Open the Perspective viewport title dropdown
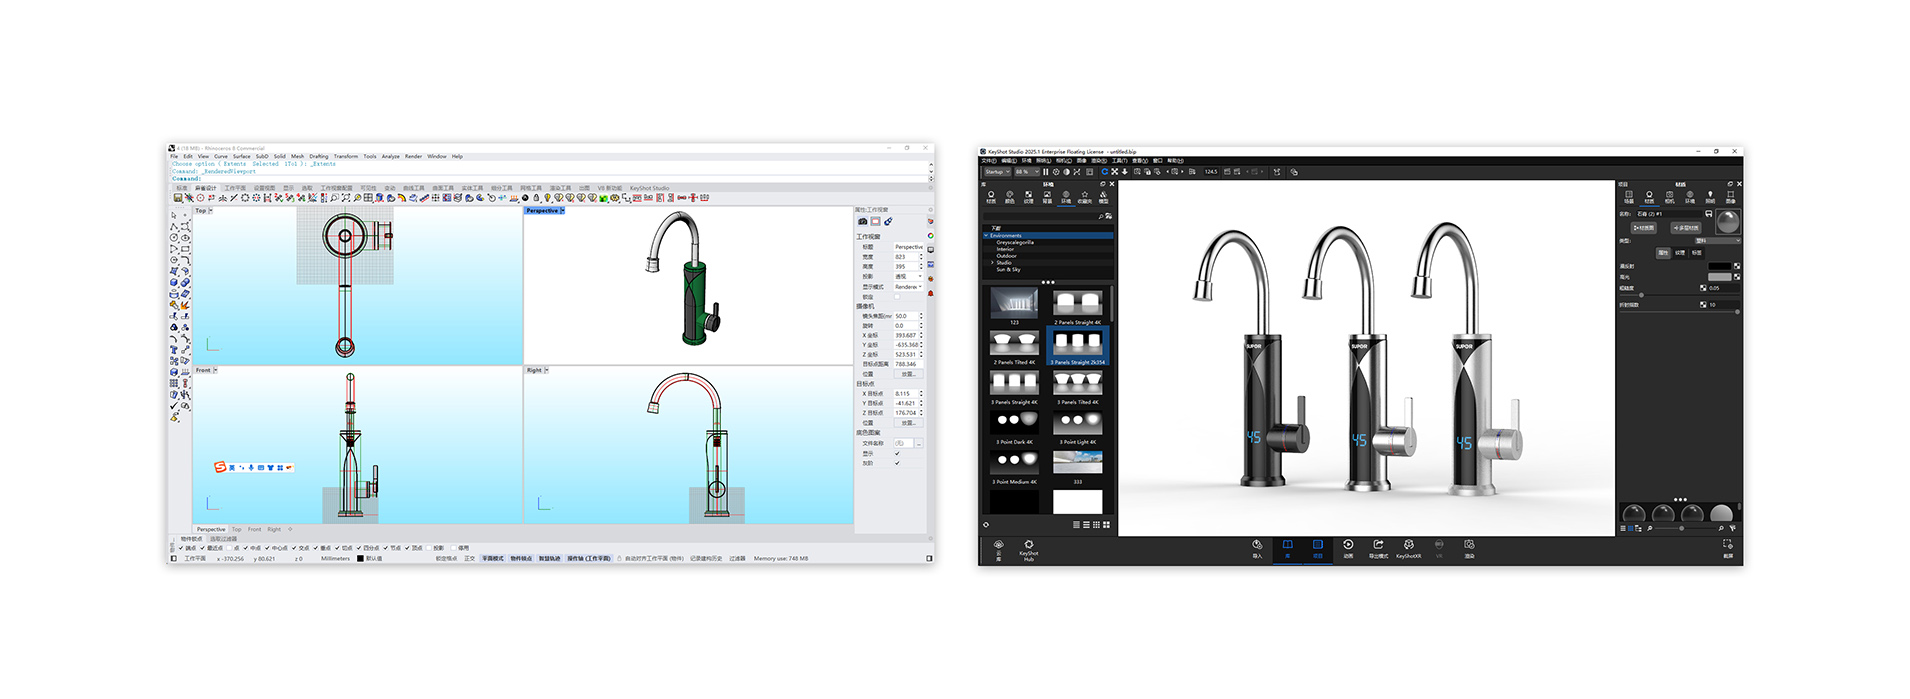The width and height of the screenshot is (1910, 699). [x=563, y=211]
